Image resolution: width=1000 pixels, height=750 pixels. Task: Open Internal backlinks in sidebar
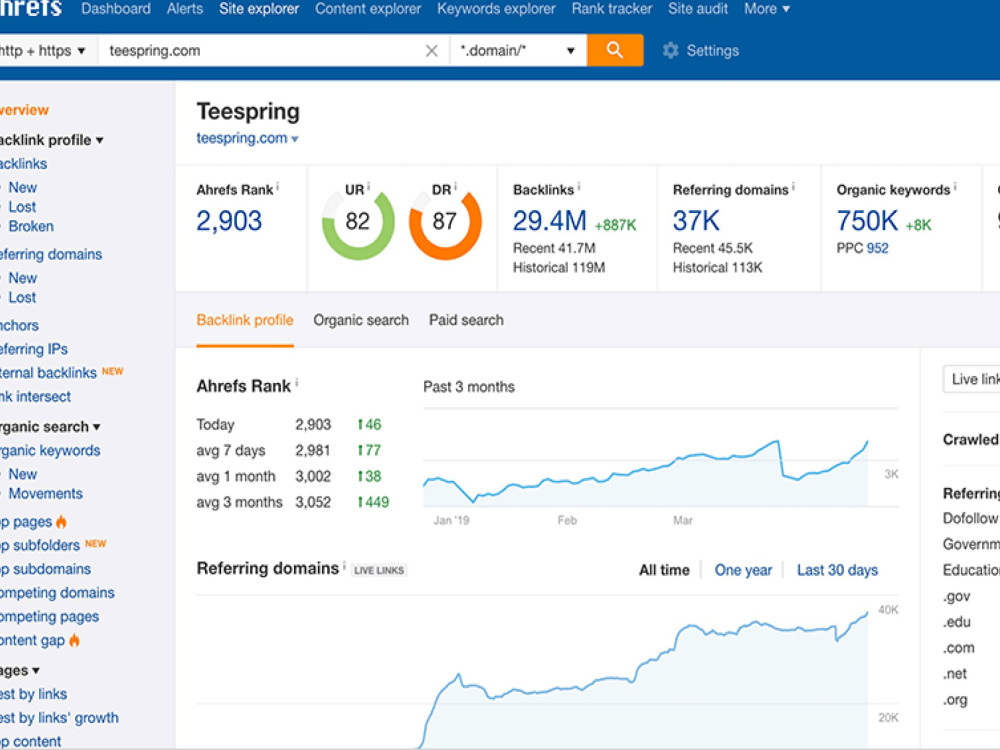[x=48, y=372]
